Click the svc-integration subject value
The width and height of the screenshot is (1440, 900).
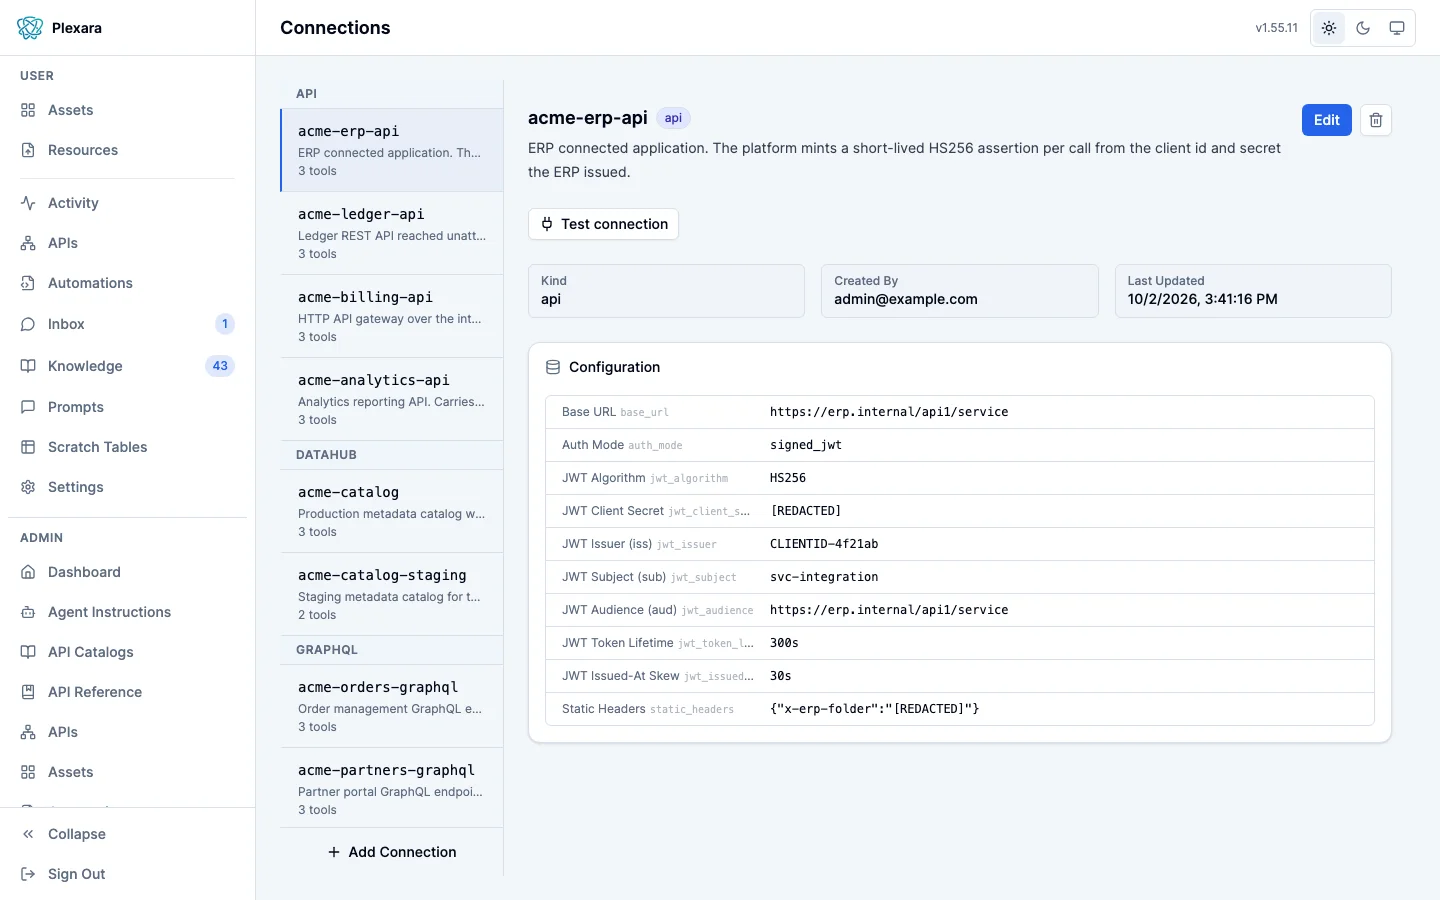pos(824,577)
